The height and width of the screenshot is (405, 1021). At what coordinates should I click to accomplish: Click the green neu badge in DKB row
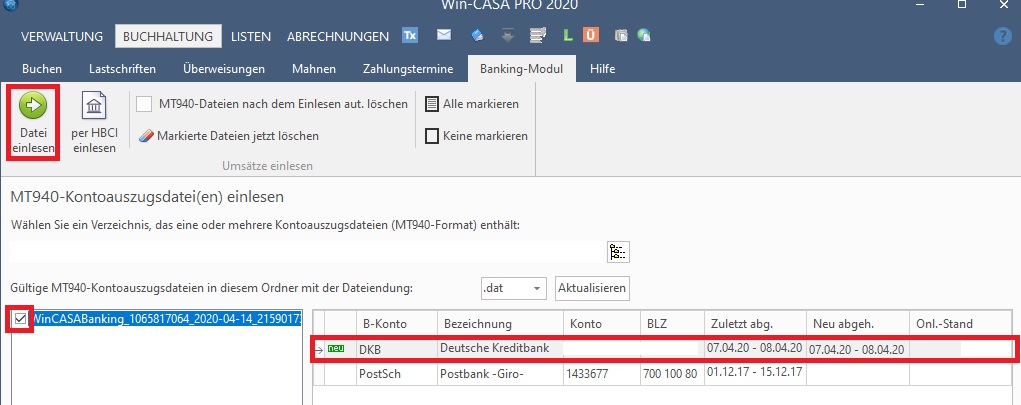[x=336, y=349]
